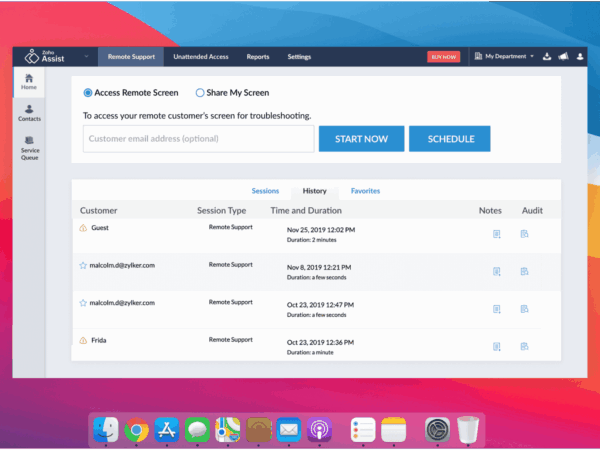Open Service Queue in the sidebar
Image resolution: width=600 pixels, height=450 pixels.
pyautogui.click(x=29, y=148)
